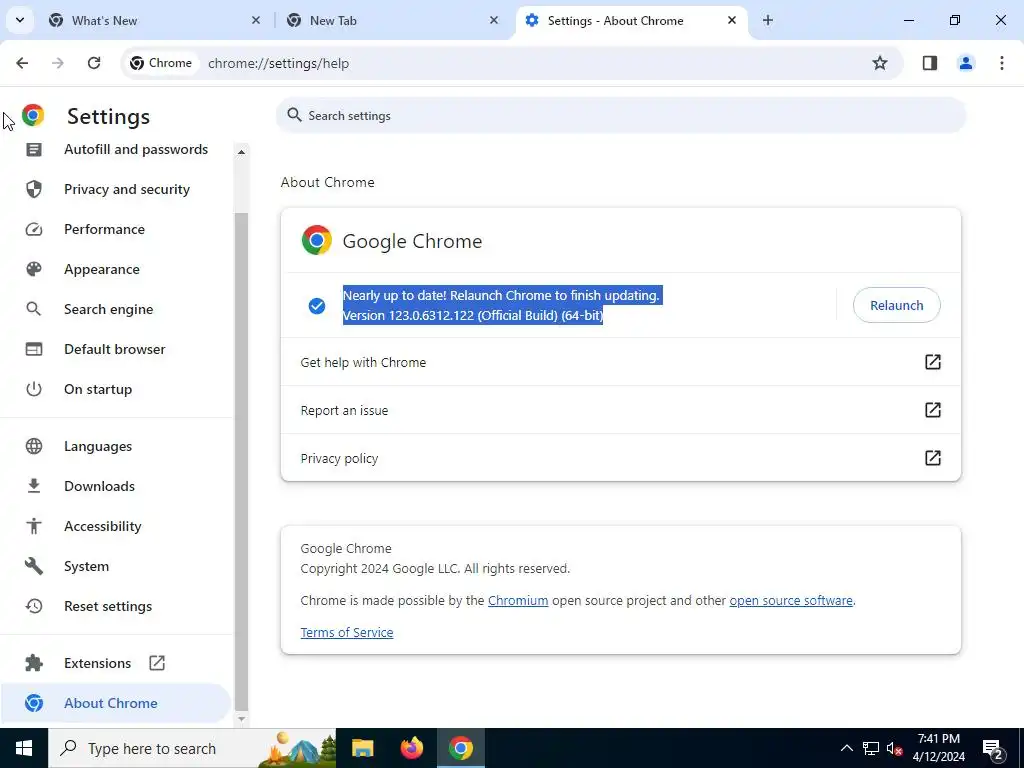
Task: Bookmark this page with the star icon
Action: [880, 63]
